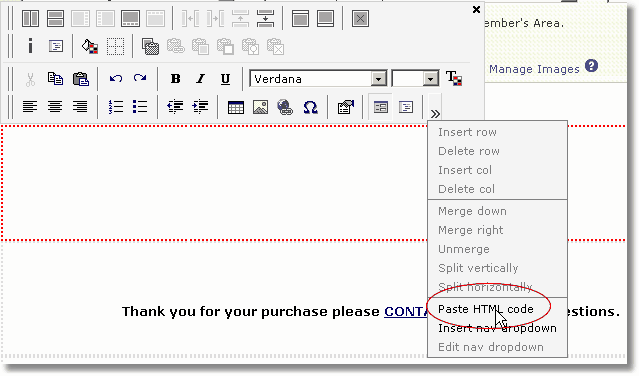This screenshot has height=376, width=639.
Task: Click the Paste clipboard icon
Action: click(x=81, y=79)
